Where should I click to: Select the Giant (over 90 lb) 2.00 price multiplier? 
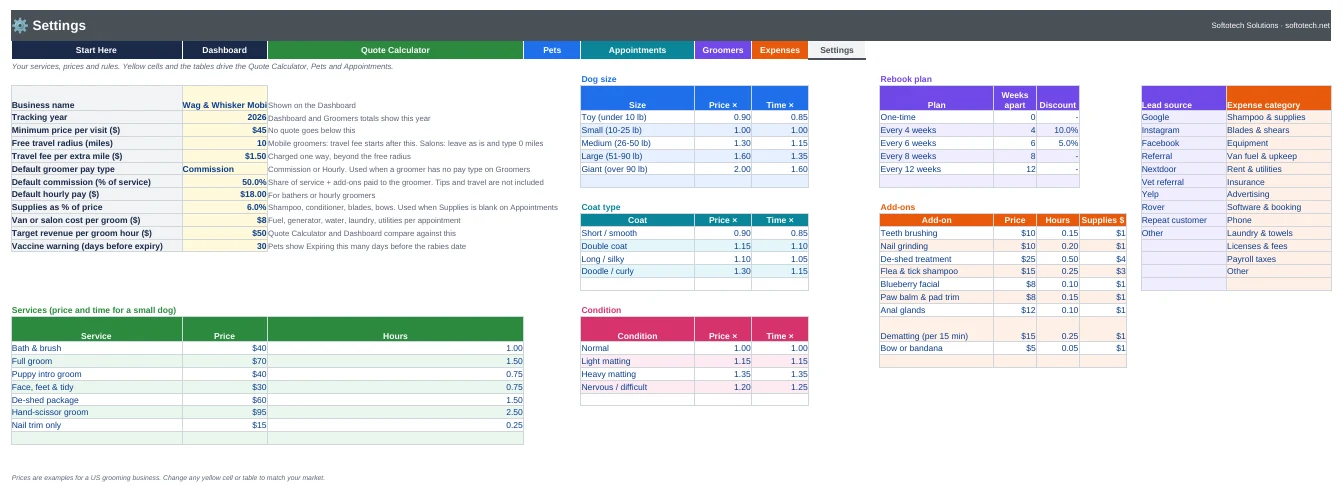coord(723,169)
